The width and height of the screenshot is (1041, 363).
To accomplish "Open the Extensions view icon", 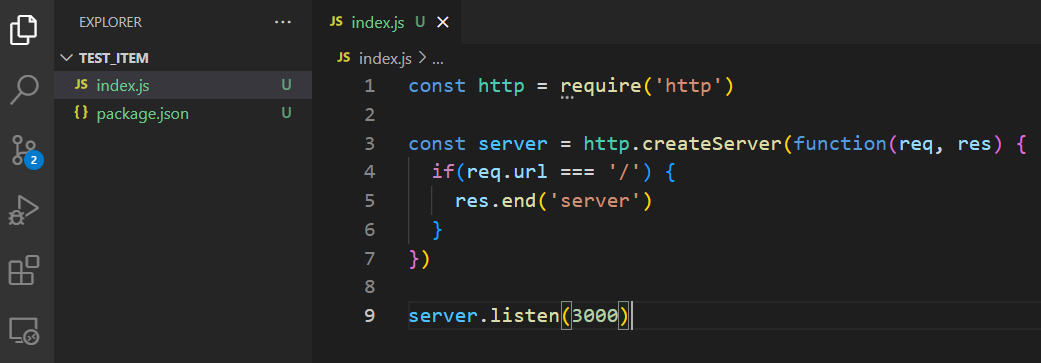I will pyautogui.click(x=24, y=270).
